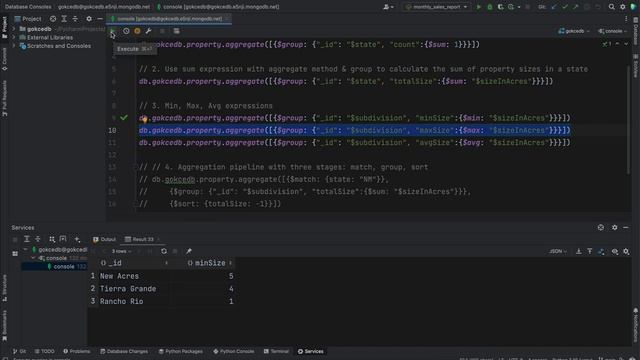Click the orange transaction mode icon
The image size is (640, 360).
(x=137, y=31)
